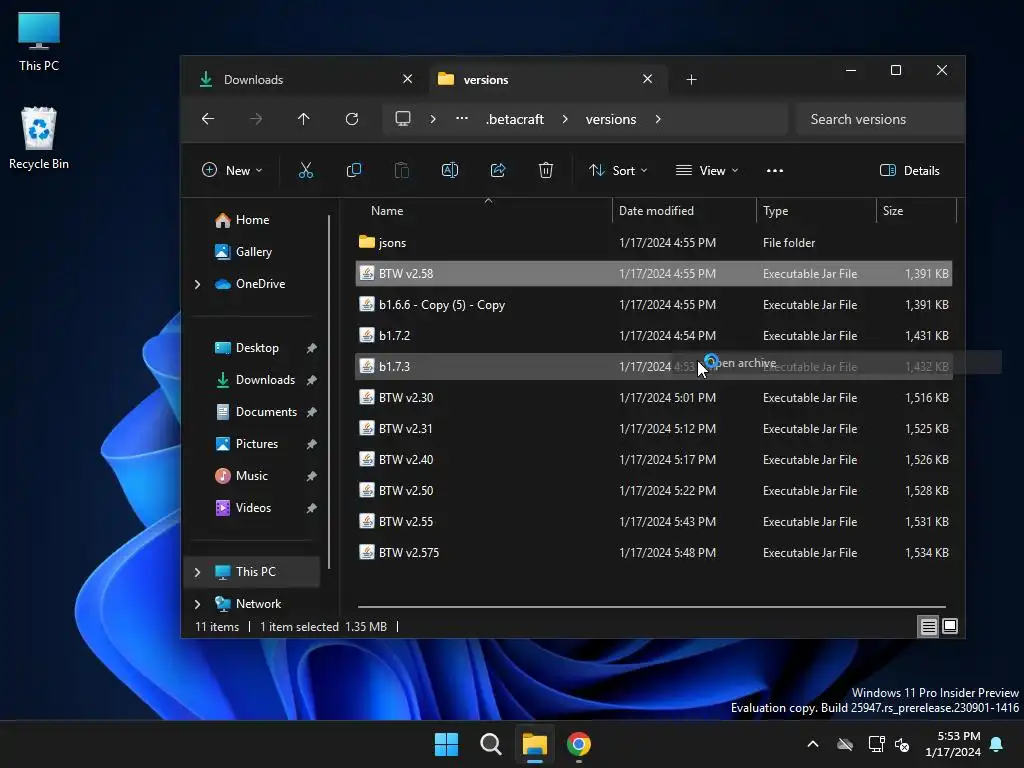This screenshot has width=1024, height=768.
Task: Sort by Type column header
Action: (x=816, y=211)
